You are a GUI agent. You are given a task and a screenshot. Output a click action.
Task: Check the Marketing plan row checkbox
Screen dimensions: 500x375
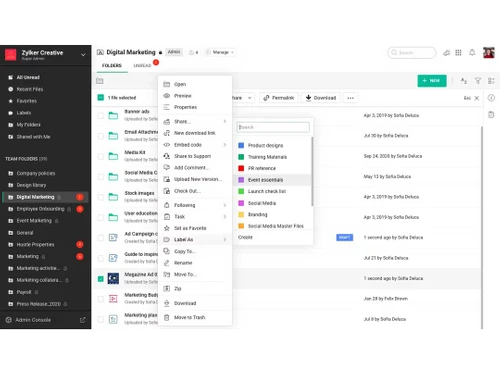point(101,319)
